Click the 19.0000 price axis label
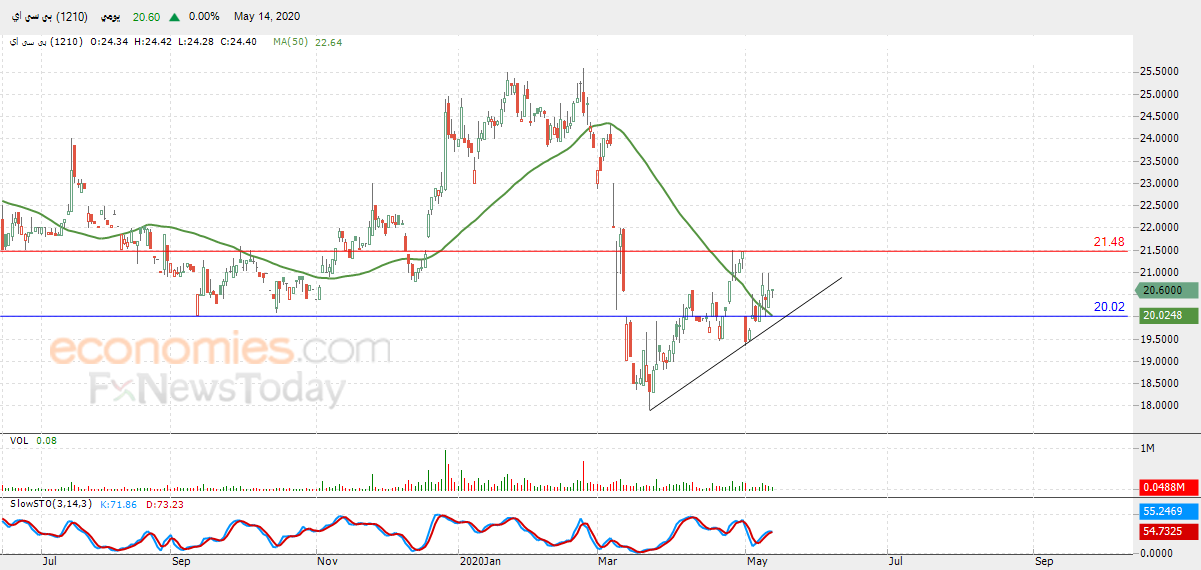Image resolution: width=1201 pixels, height=570 pixels. coord(1158,361)
